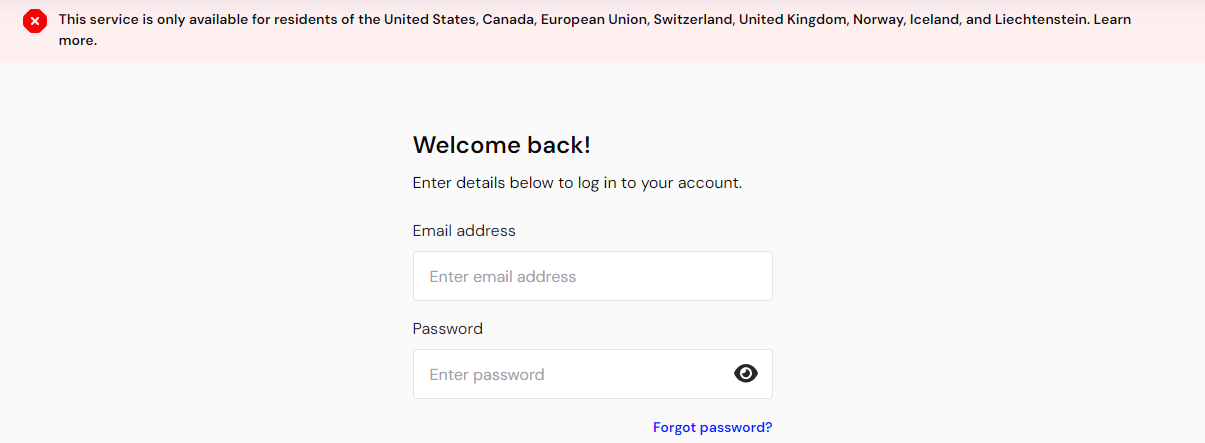1205x443 pixels.
Task: Click the "Forgot password?" link
Action: coord(712,427)
